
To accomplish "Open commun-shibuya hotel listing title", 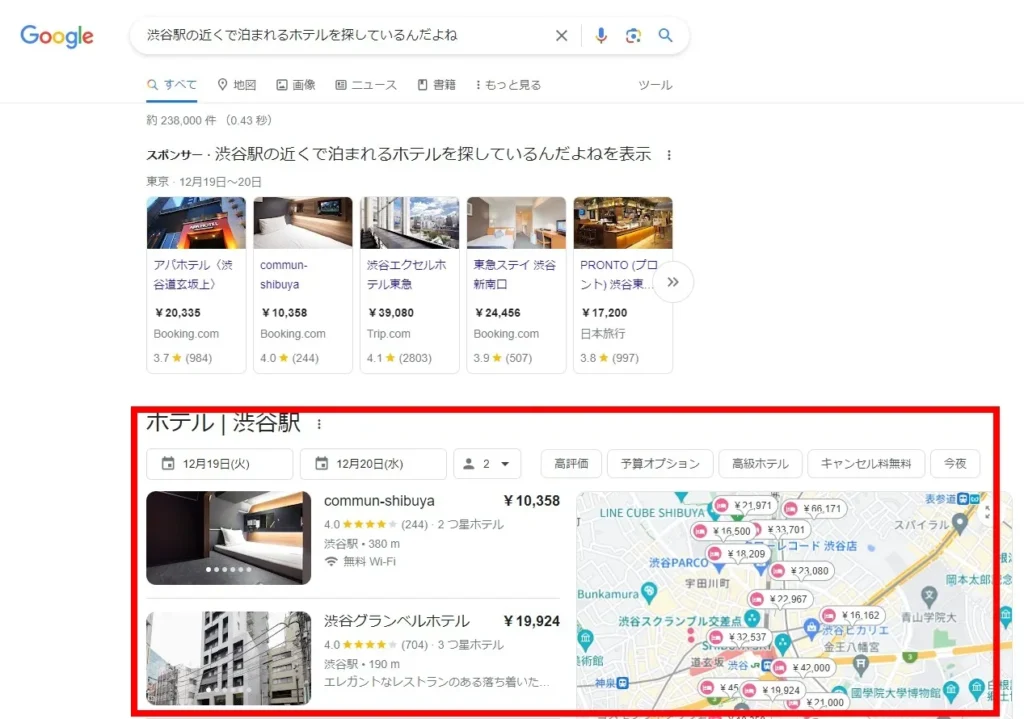I will [379, 501].
